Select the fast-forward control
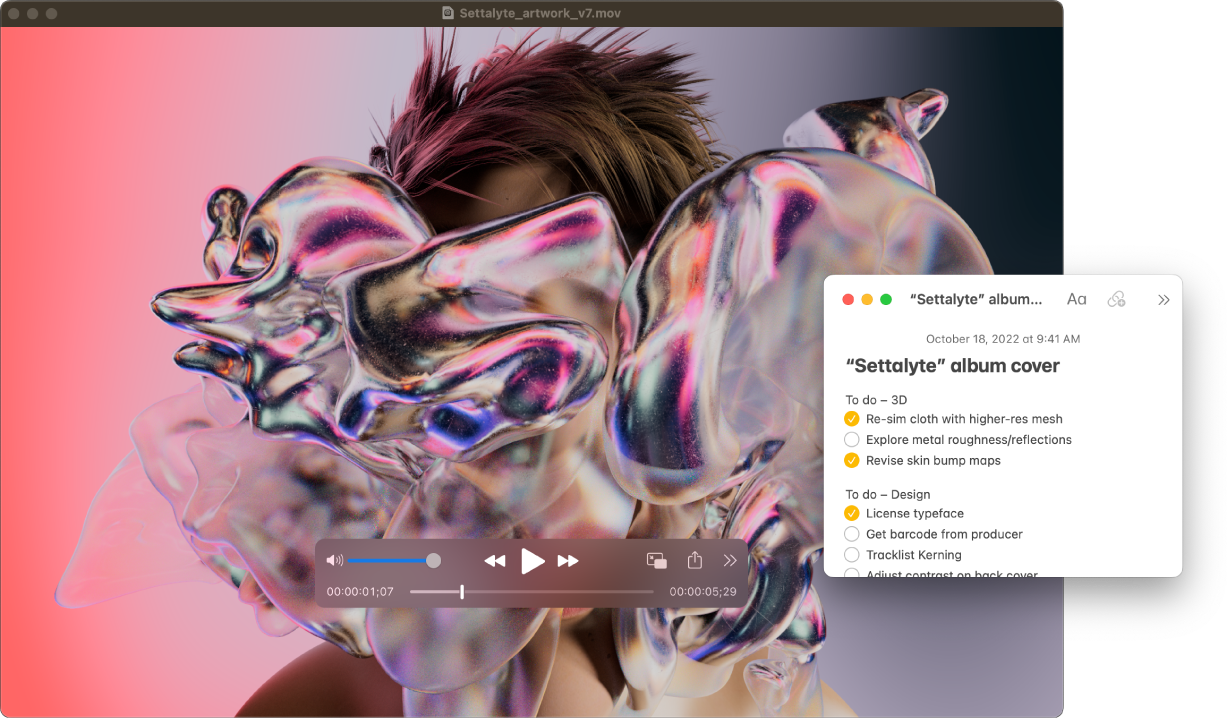 click(568, 560)
